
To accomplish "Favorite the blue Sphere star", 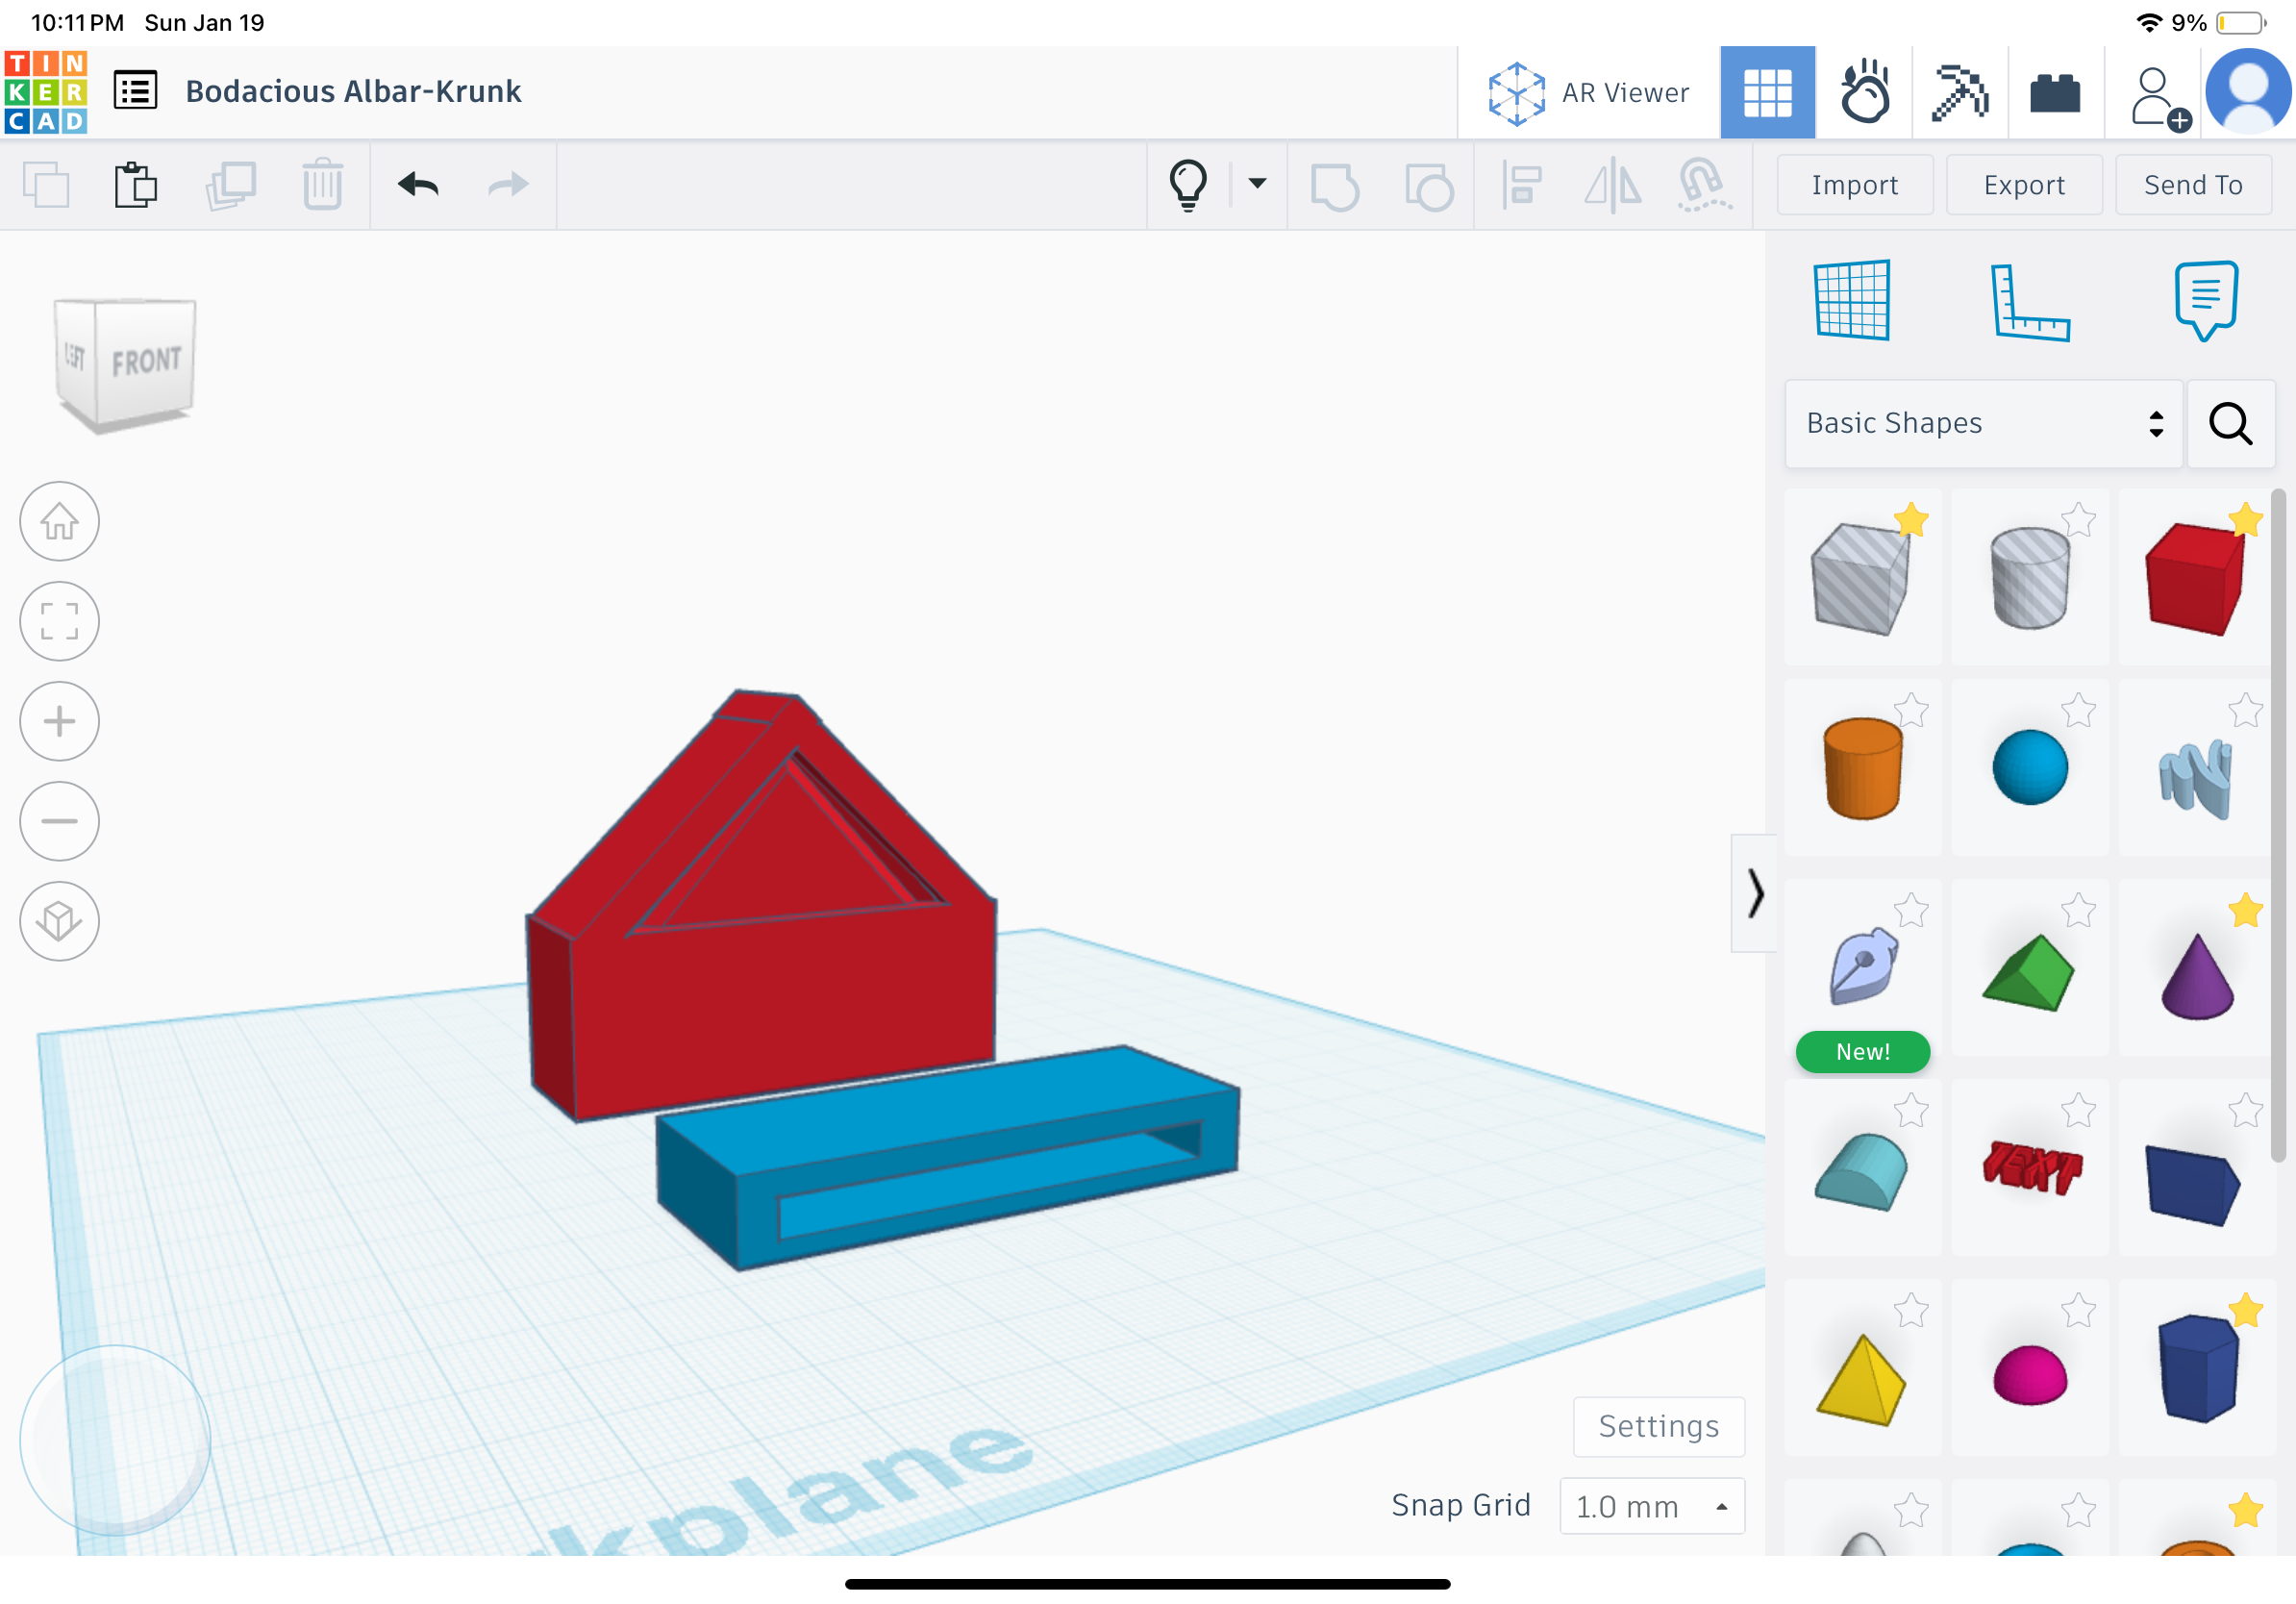I will 2078,711.
